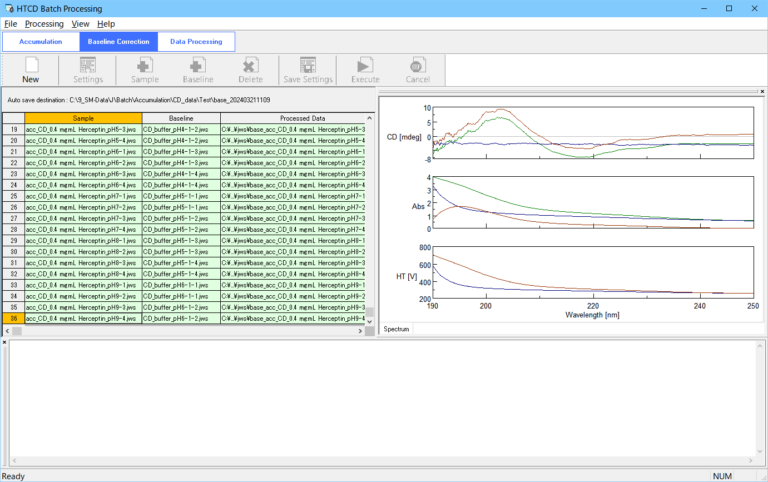The image size is (768, 482).
Task: Open the Settings toolbar icon
Action: click(88, 70)
